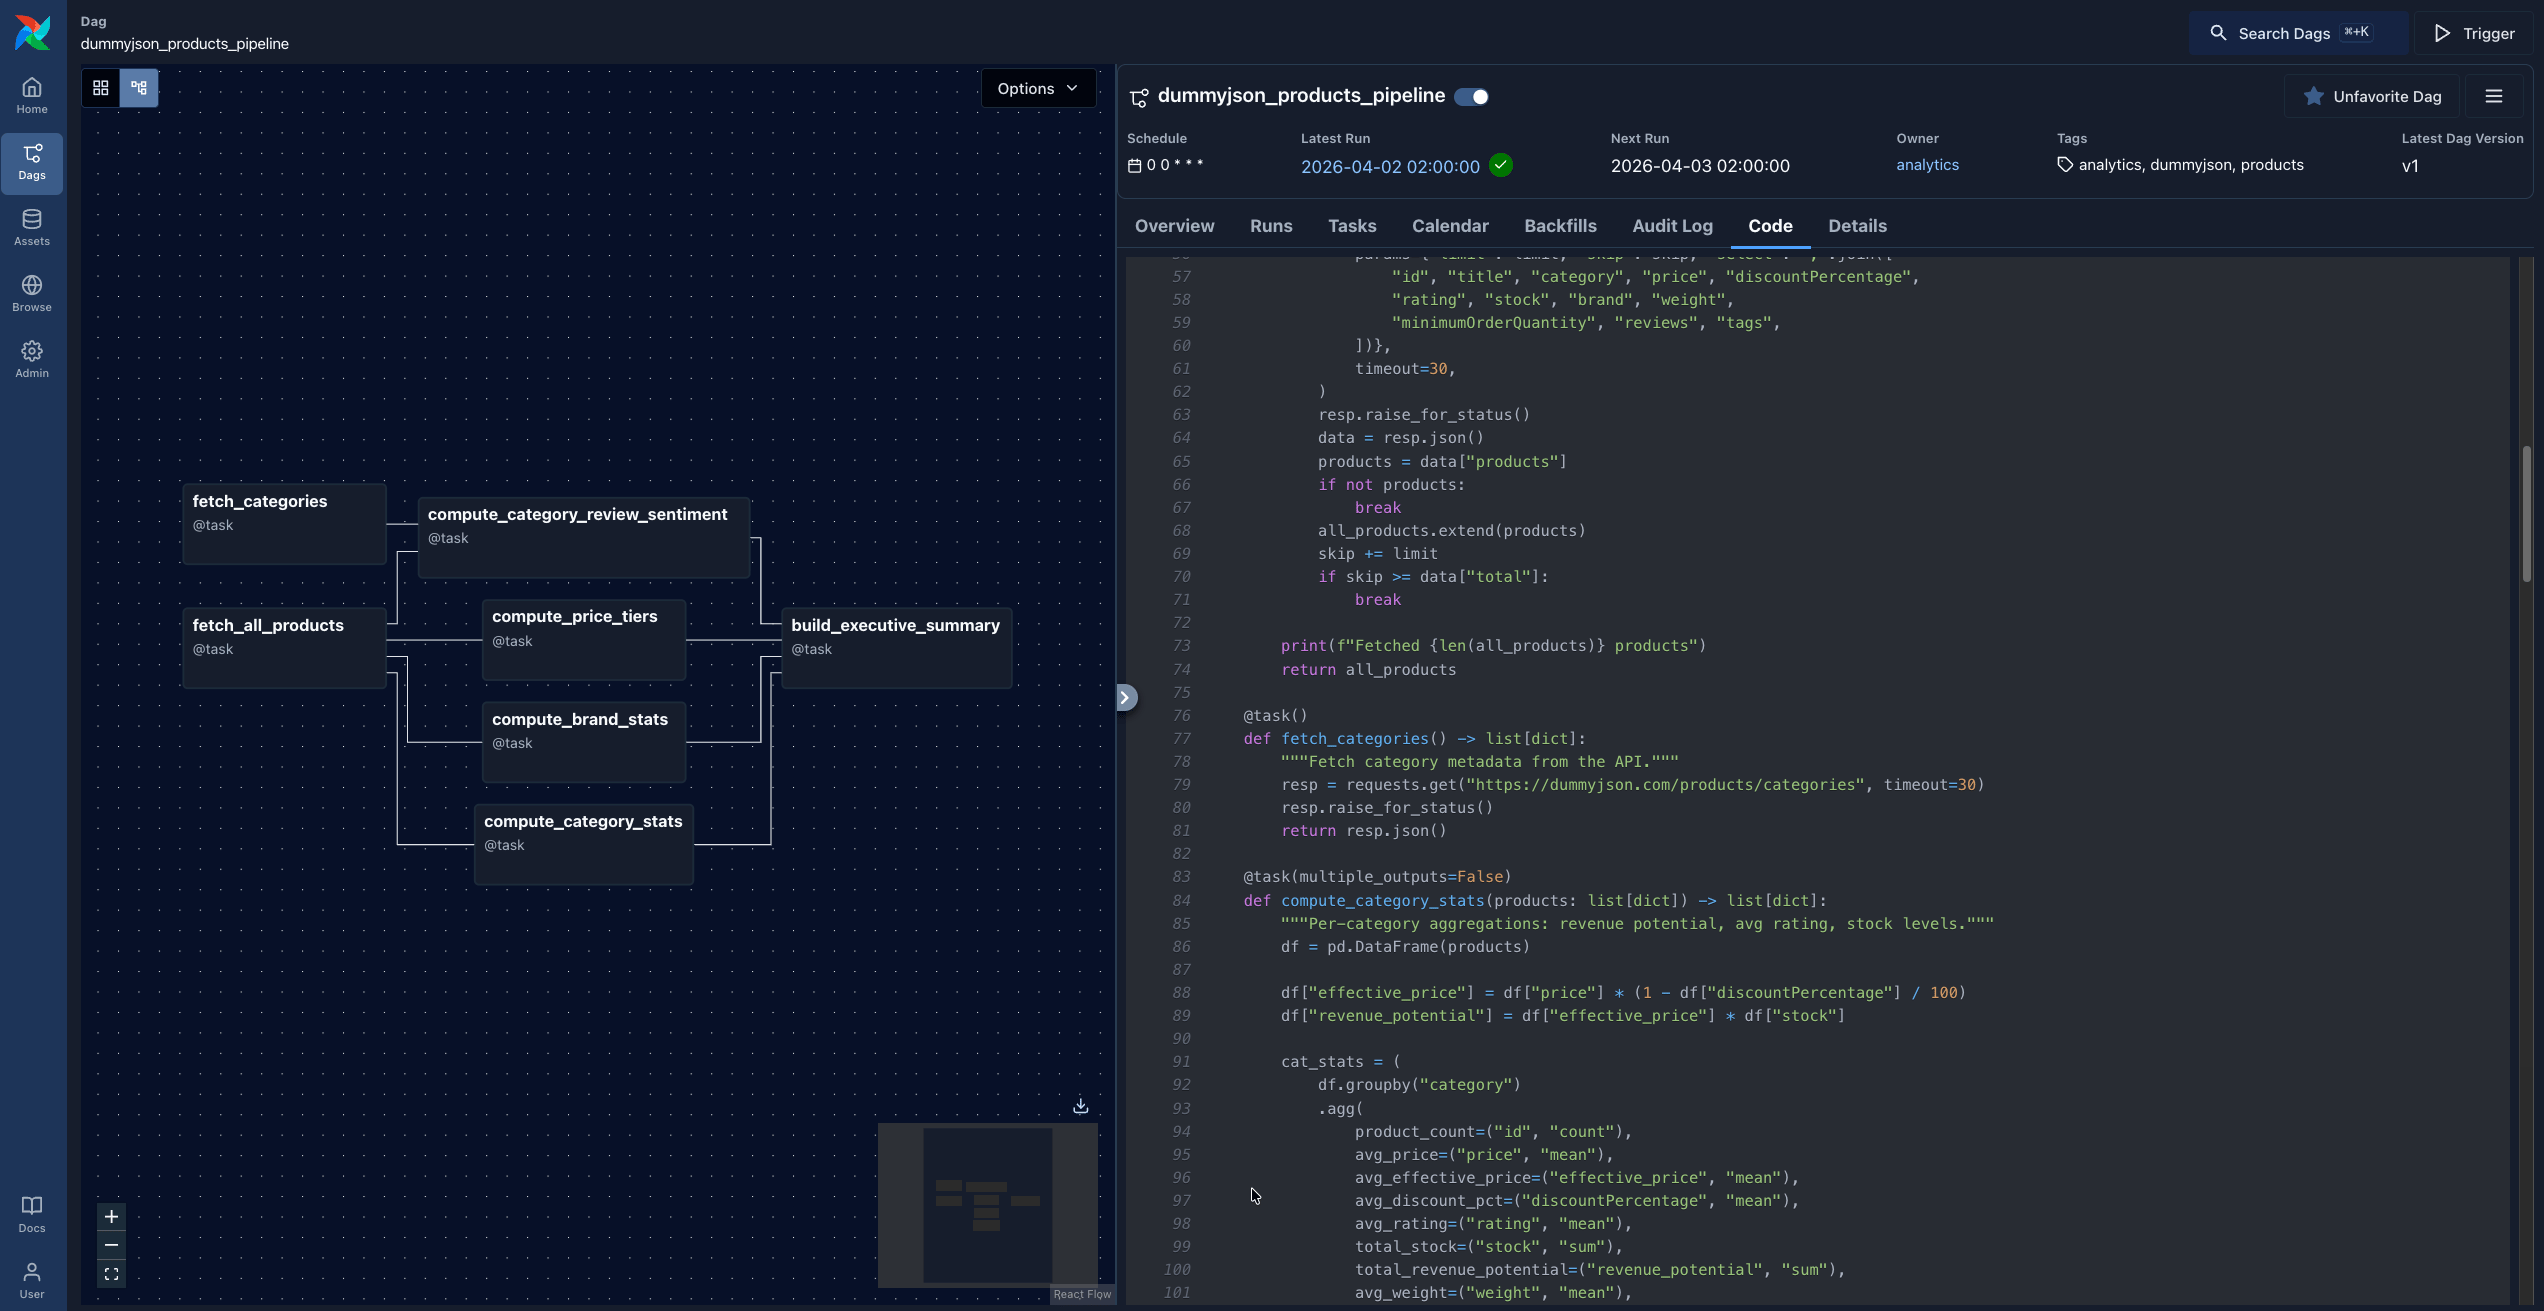Image resolution: width=2544 pixels, height=1311 pixels.
Task: Click code line 63 resp.raise_for_status()
Action: point(1424,415)
